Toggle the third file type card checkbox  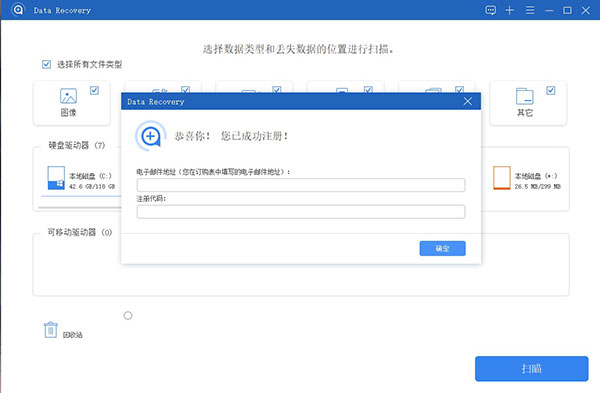tap(277, 90)
